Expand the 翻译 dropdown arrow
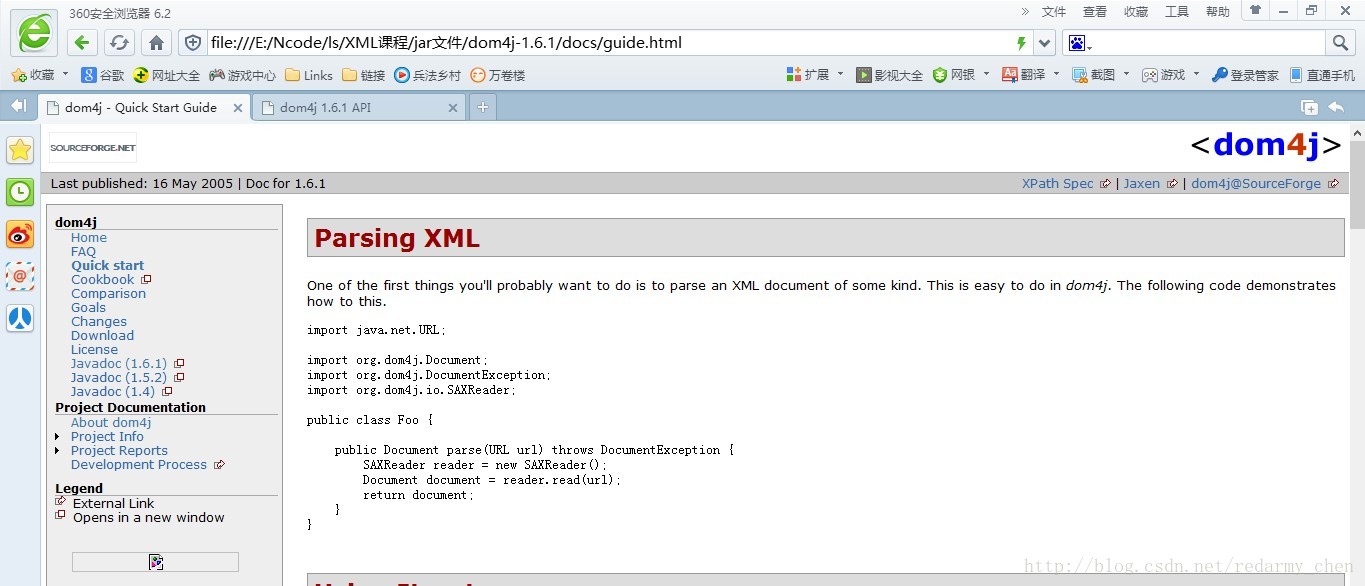The image size is (1365, 586). pos(1056,74)
